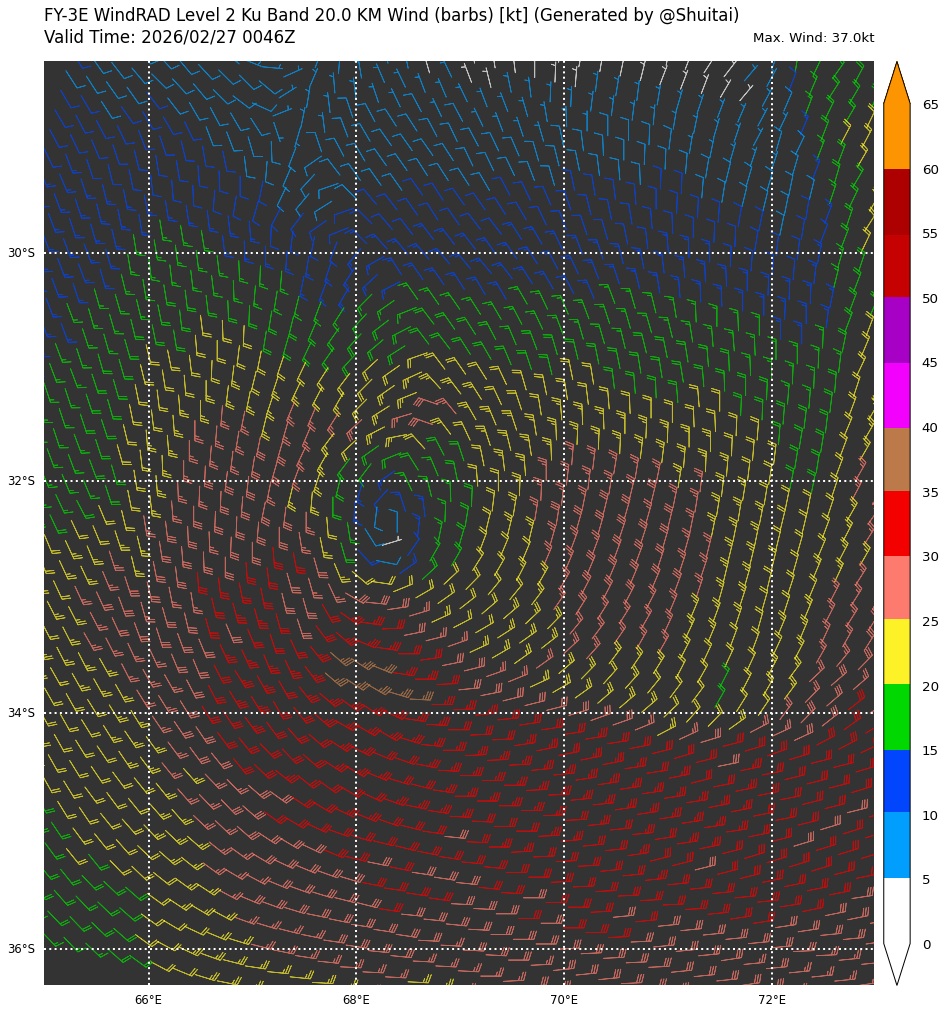946x1014 pixels.
Task: Click the white arrow tip below the colorbar
Action: tap(896, 964)
